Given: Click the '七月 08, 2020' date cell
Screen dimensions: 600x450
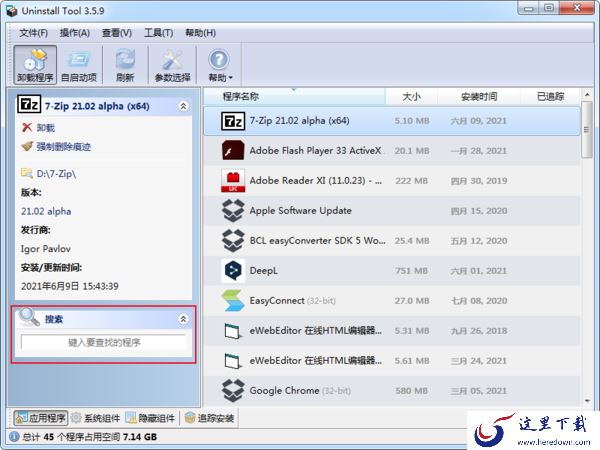Looking at the screenshot, I should 479,301.
